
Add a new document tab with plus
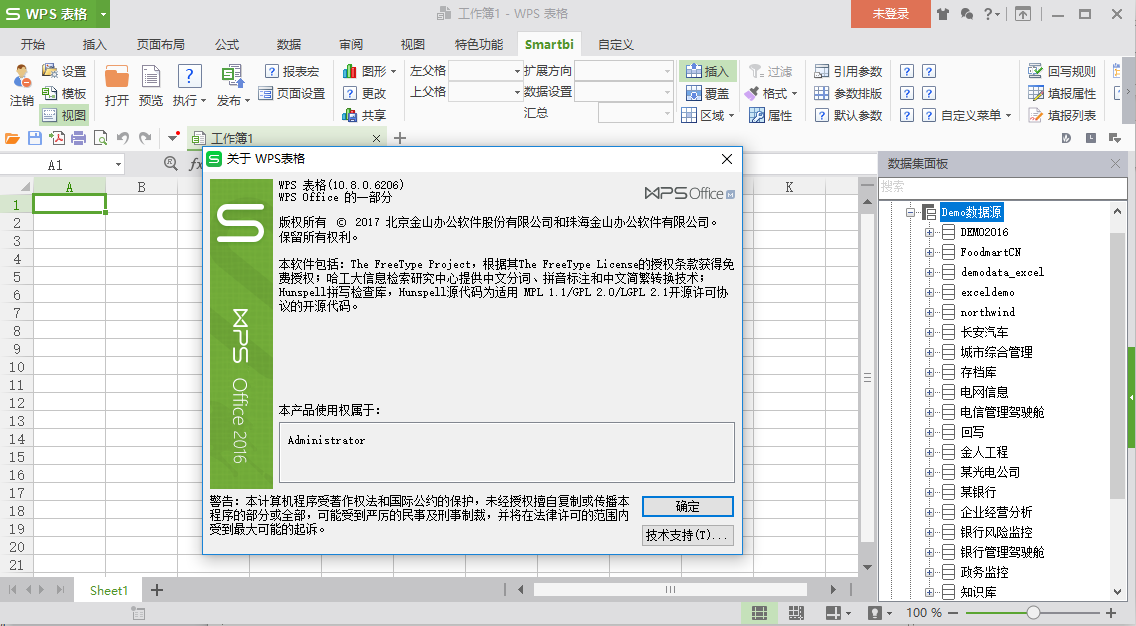400,138
